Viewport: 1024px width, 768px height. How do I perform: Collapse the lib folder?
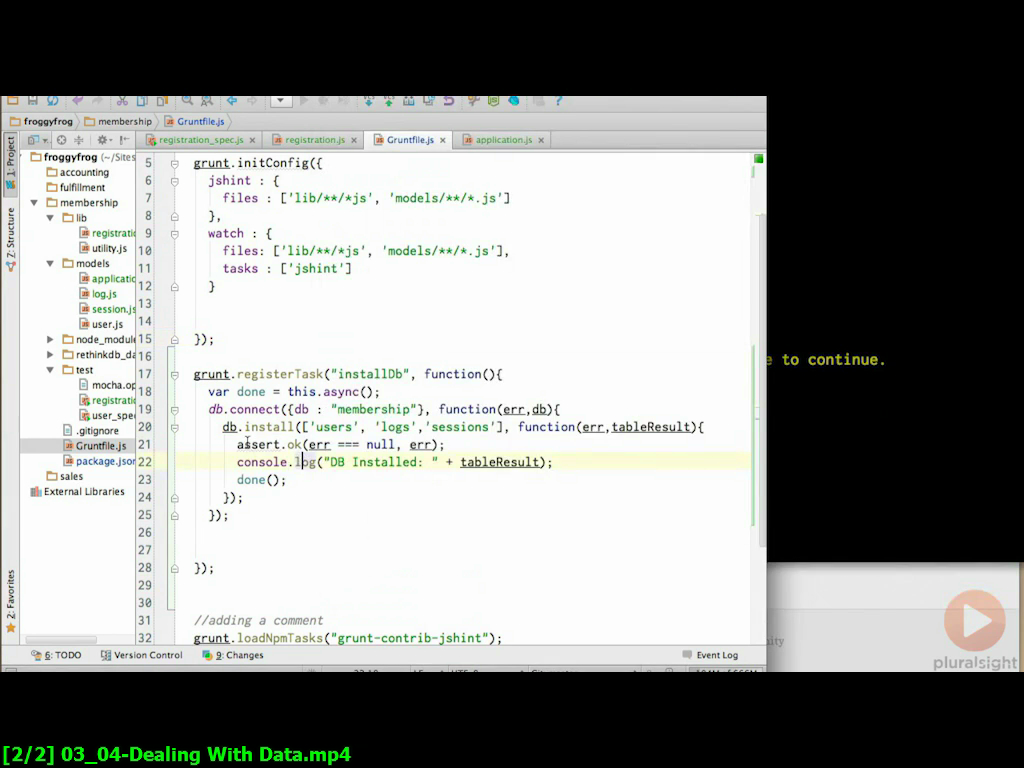pyautogui.click(x=50, y=218)
